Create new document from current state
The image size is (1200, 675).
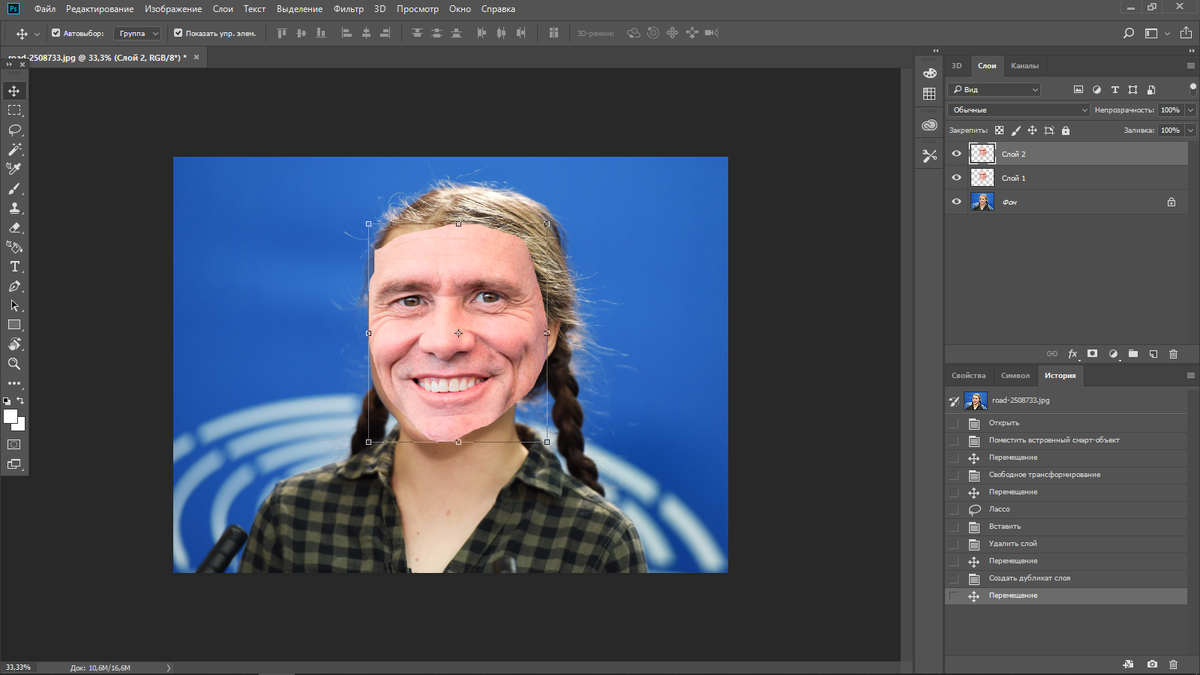(x=1129, y=664)
